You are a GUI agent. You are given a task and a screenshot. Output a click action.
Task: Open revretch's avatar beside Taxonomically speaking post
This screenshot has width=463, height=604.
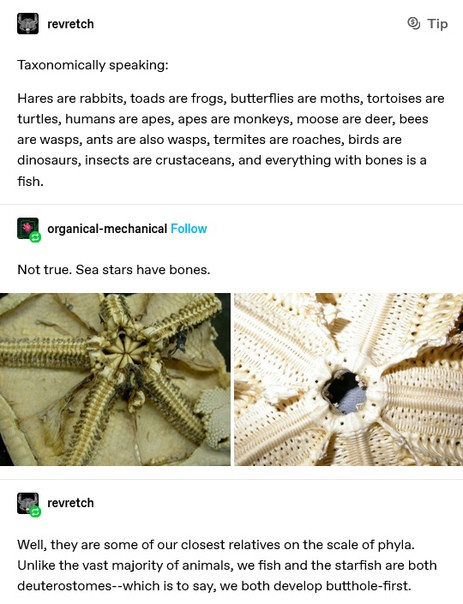(x=28, y=23)
